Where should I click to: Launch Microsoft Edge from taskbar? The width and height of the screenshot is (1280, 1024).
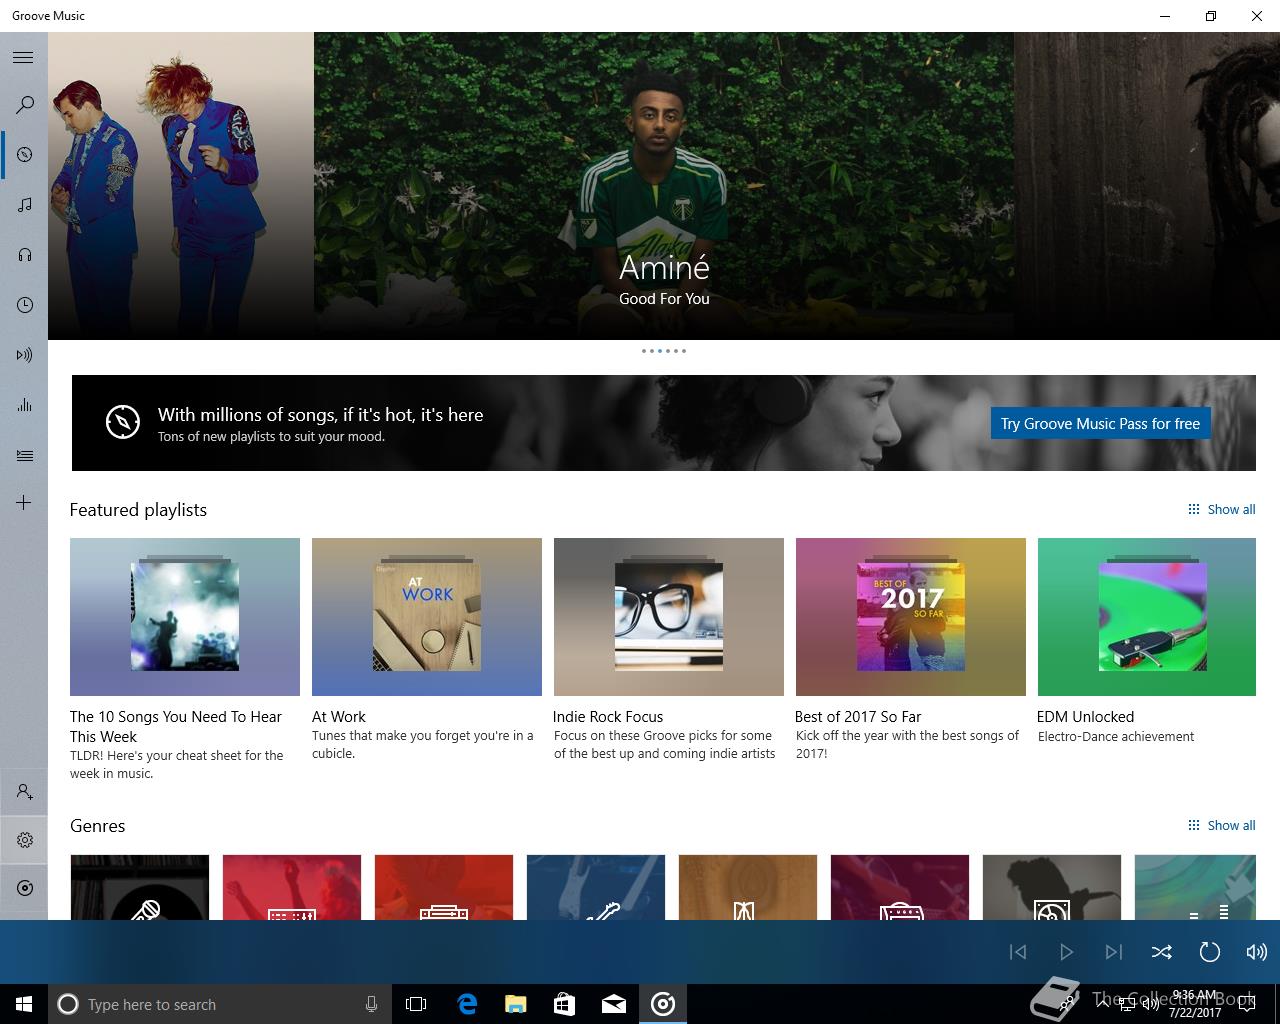click(467, 1004)
